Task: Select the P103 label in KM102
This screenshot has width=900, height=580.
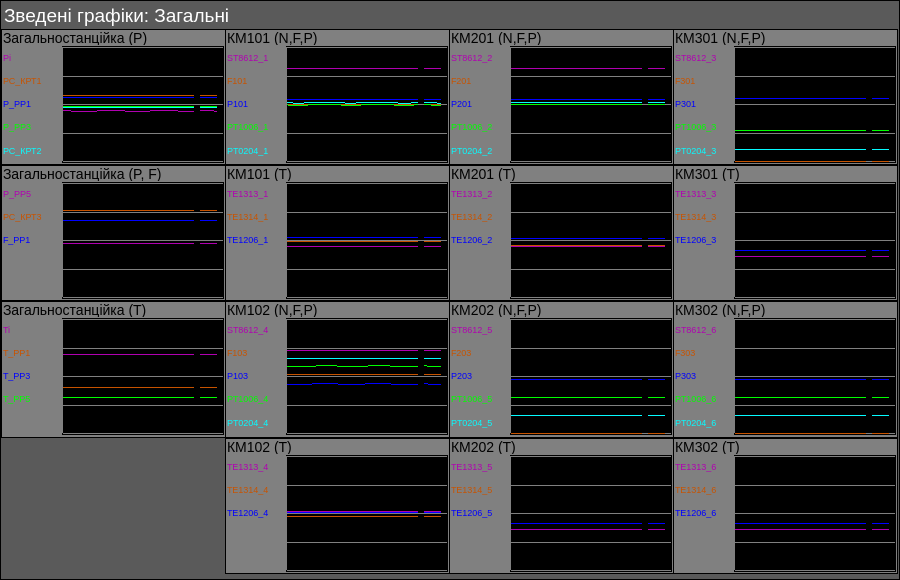Action: click(237, 376)
